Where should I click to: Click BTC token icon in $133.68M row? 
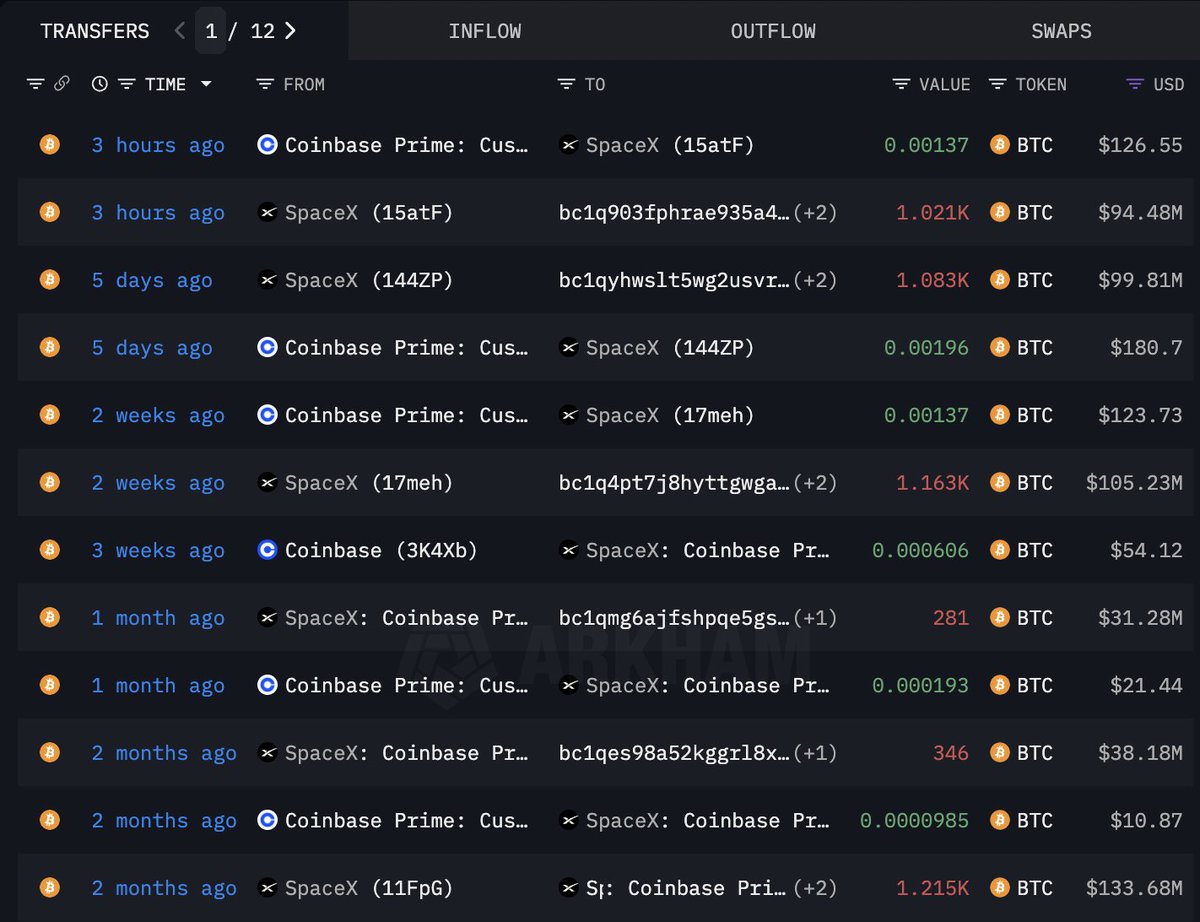999,887
